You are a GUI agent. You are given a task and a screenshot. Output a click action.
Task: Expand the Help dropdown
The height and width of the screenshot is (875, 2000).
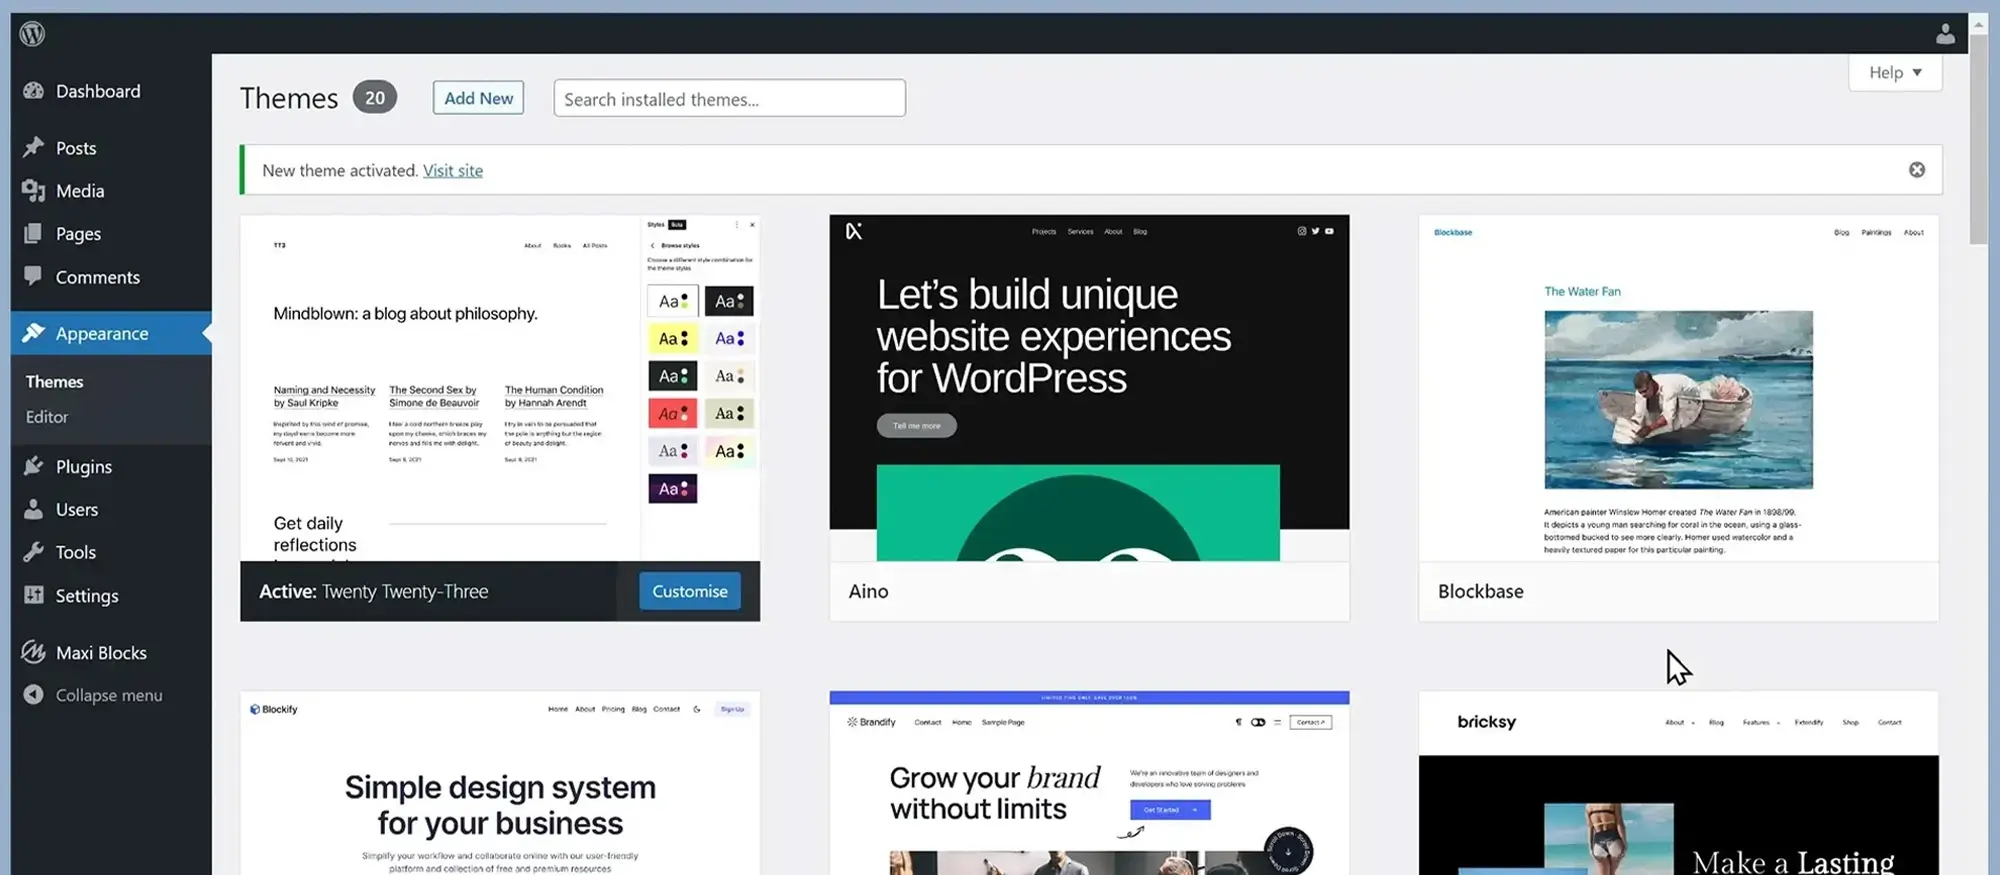pos(1895,72)
